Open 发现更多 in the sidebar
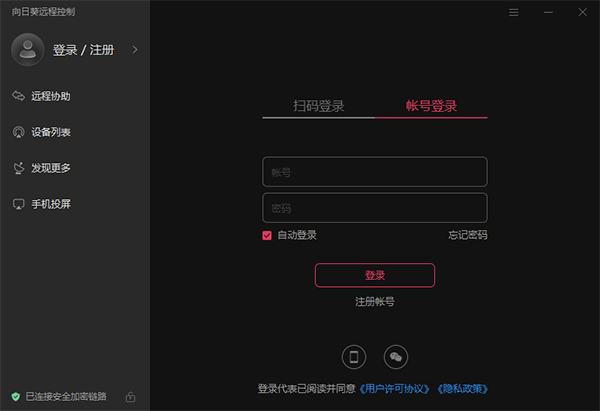Viewport: 600px width, 411px height. (51, 168)
